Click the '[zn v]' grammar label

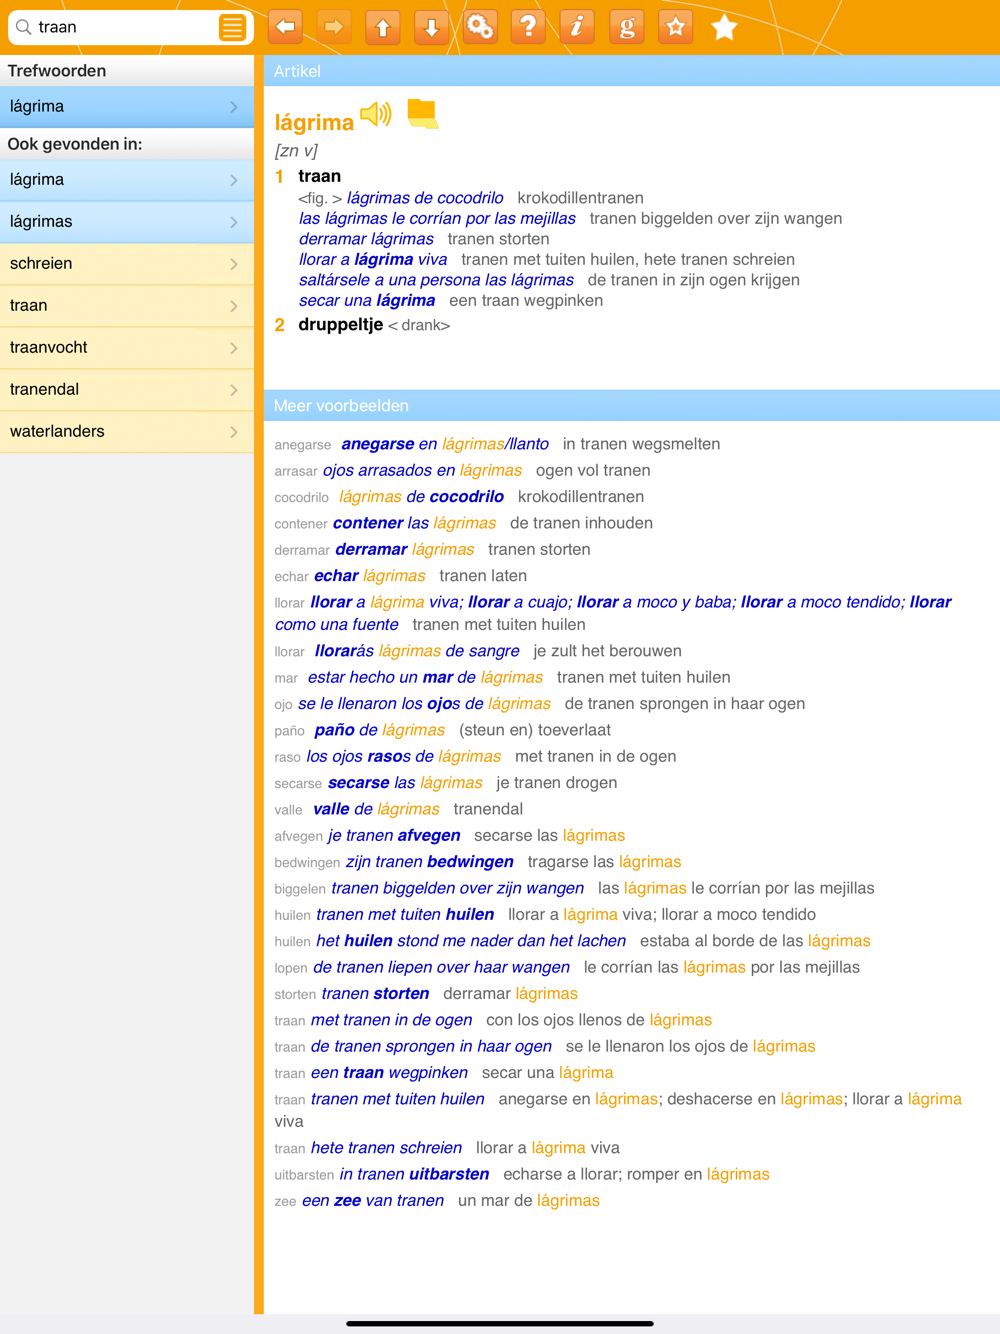(296, 151)
